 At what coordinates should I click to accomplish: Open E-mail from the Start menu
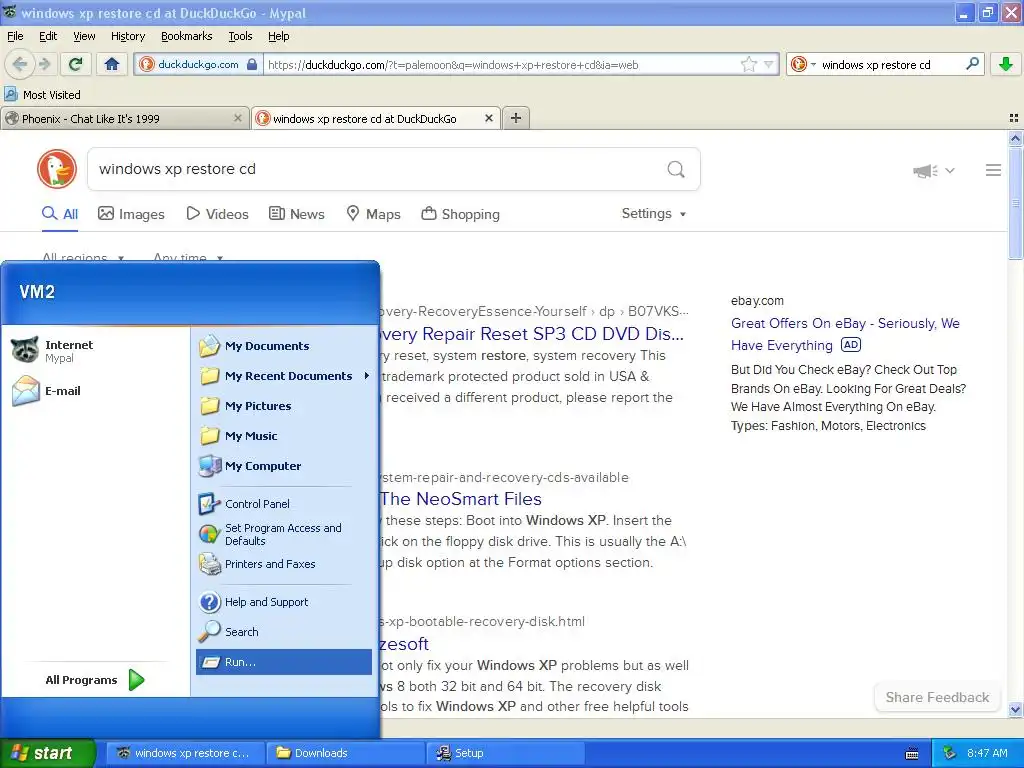95,391
